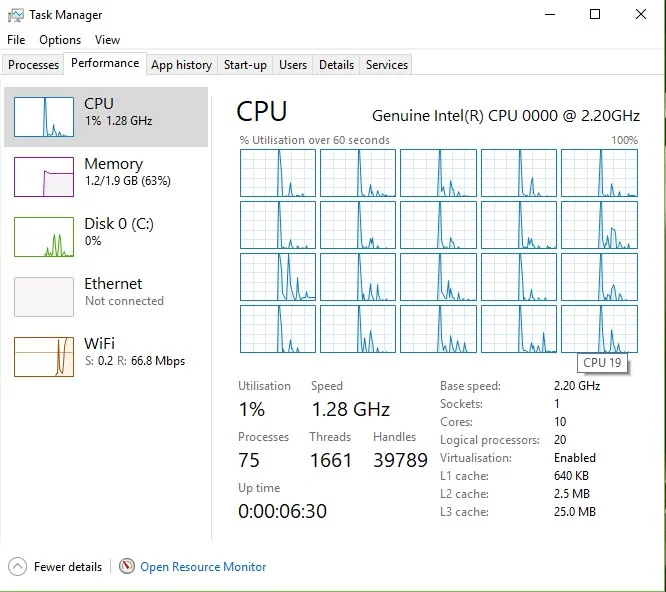The height and width of the screenshot is (592, 666).
Task: Click the CPU 19 graph with tooltip
Action: (x=599, y=329)
